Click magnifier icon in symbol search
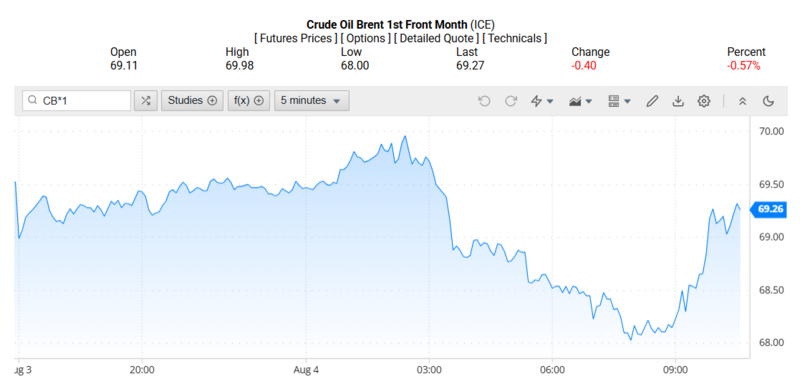 point(33,100)
